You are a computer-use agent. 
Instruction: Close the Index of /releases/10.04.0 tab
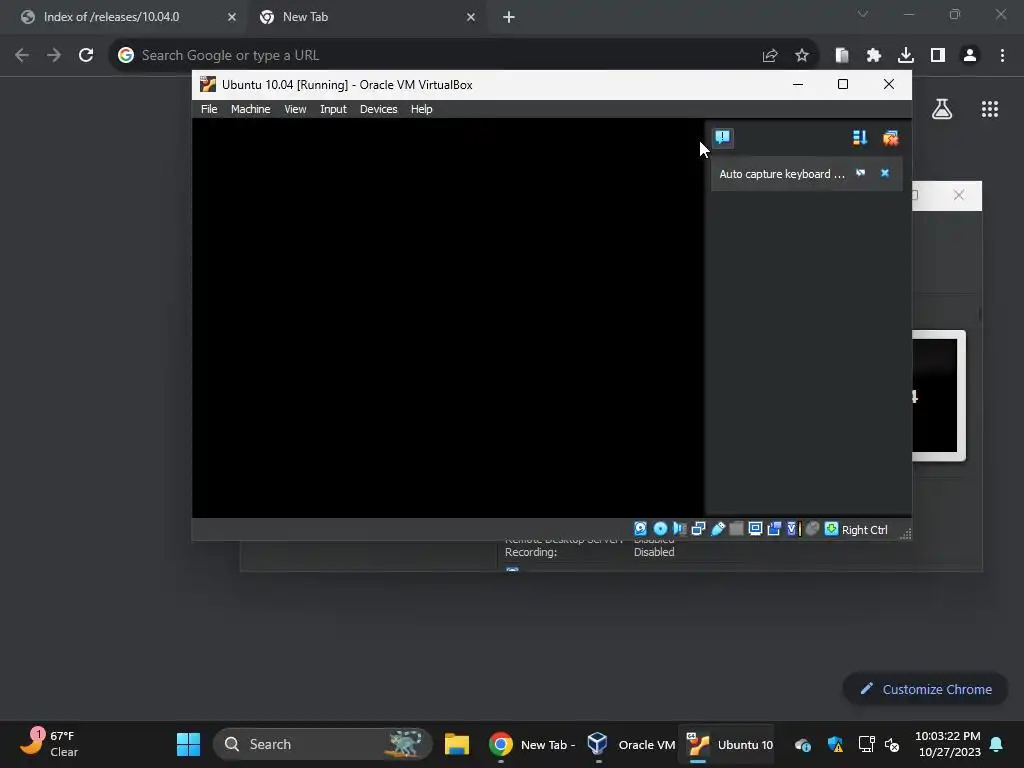tap(232, 17)
